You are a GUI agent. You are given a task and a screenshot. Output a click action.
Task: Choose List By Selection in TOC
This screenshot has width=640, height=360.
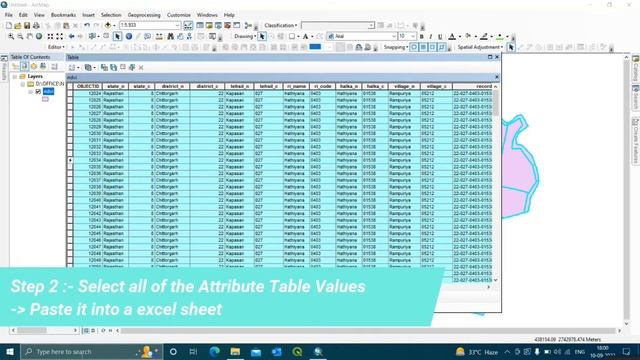pos(43,67)
